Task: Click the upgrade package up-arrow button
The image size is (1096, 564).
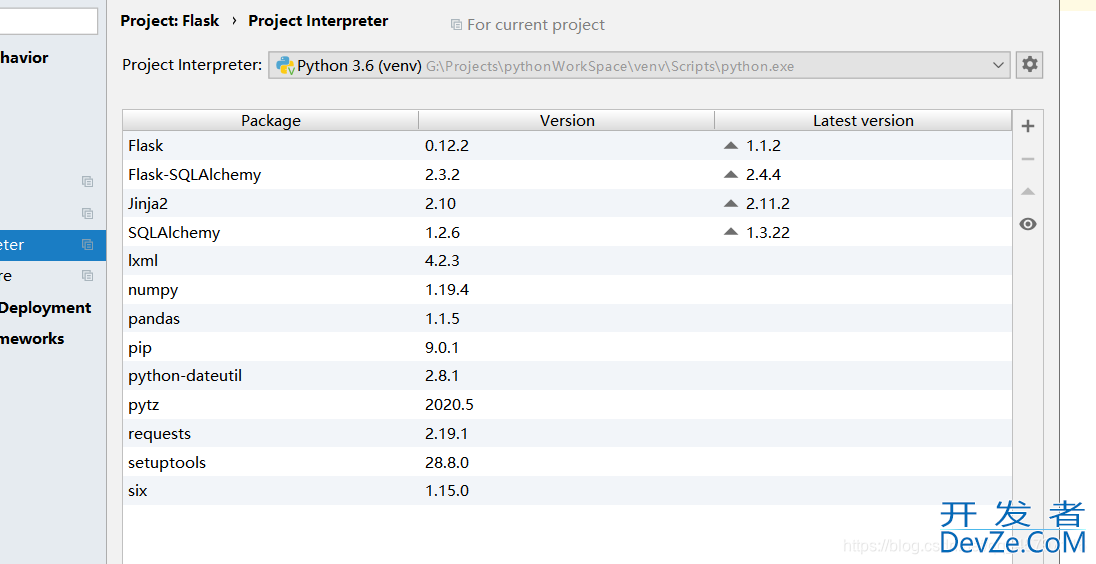Action: point(1028,191)
